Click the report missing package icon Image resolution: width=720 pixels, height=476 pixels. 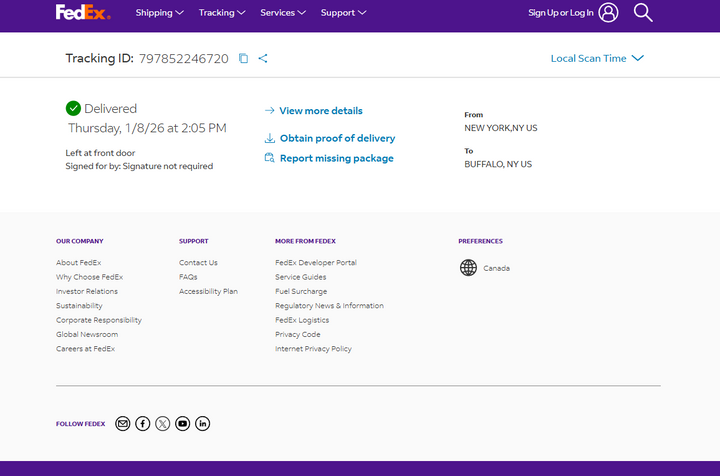click(270, 158)
